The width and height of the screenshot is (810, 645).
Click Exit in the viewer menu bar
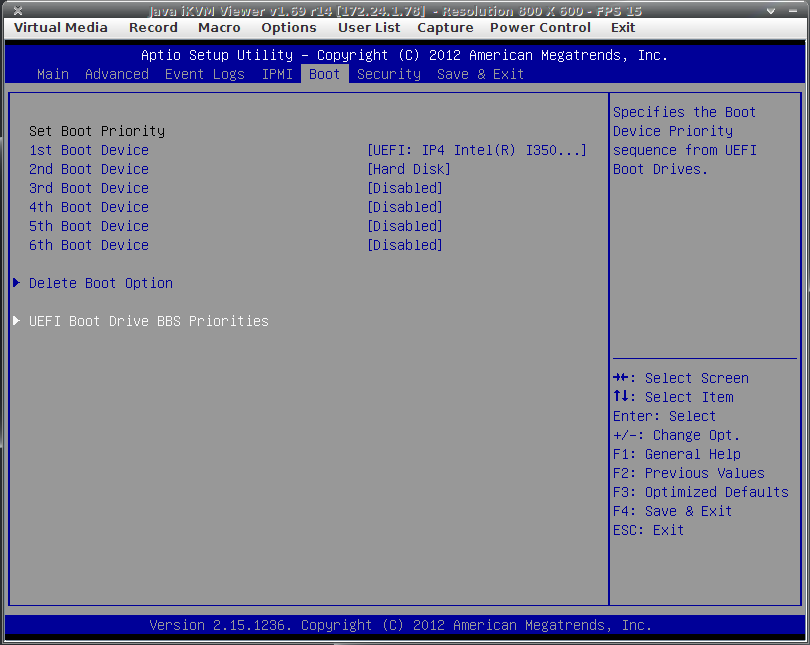tap(623, 28)
